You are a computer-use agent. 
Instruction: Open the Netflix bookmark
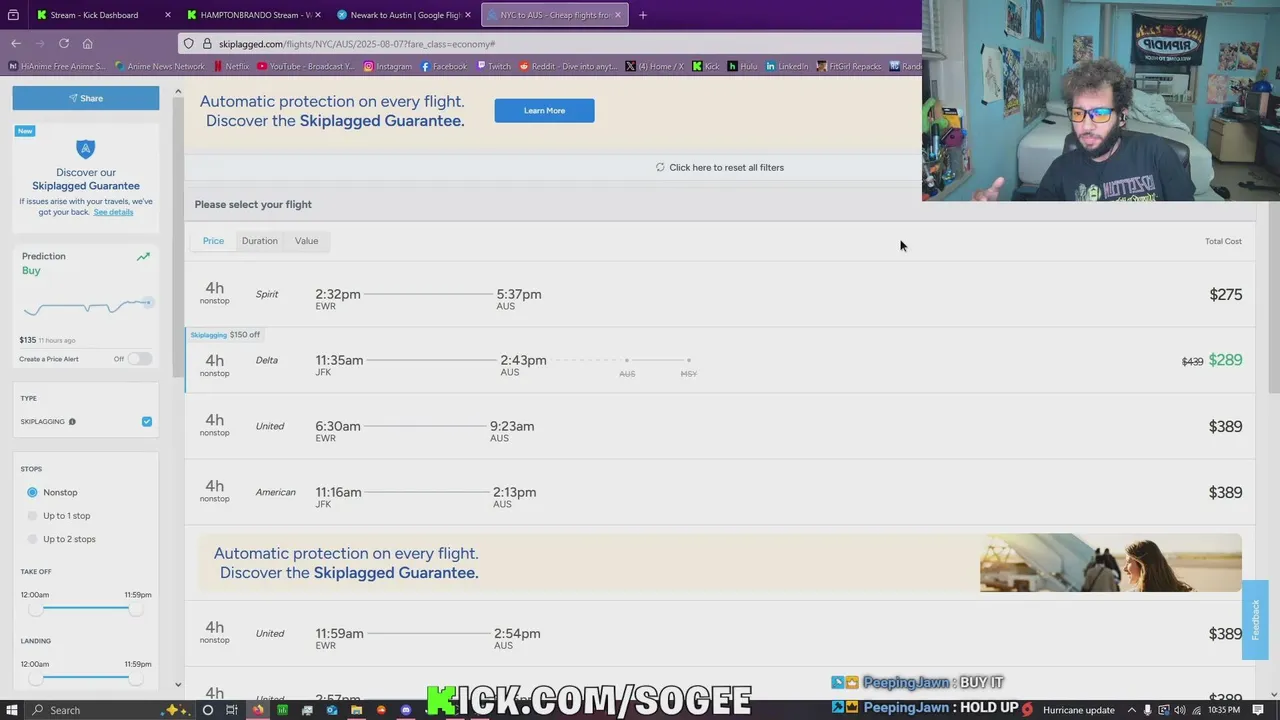point(231,66)
